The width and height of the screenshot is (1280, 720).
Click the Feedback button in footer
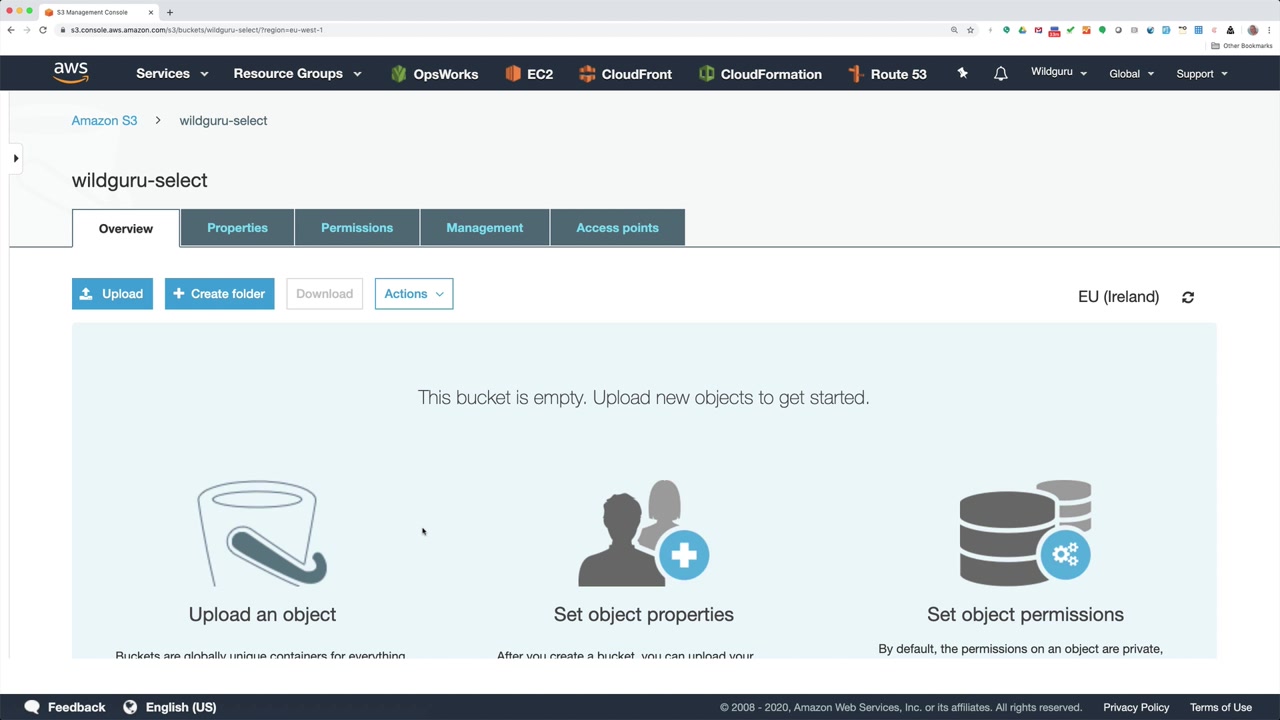pyautogui.click(x=65, y=707)
